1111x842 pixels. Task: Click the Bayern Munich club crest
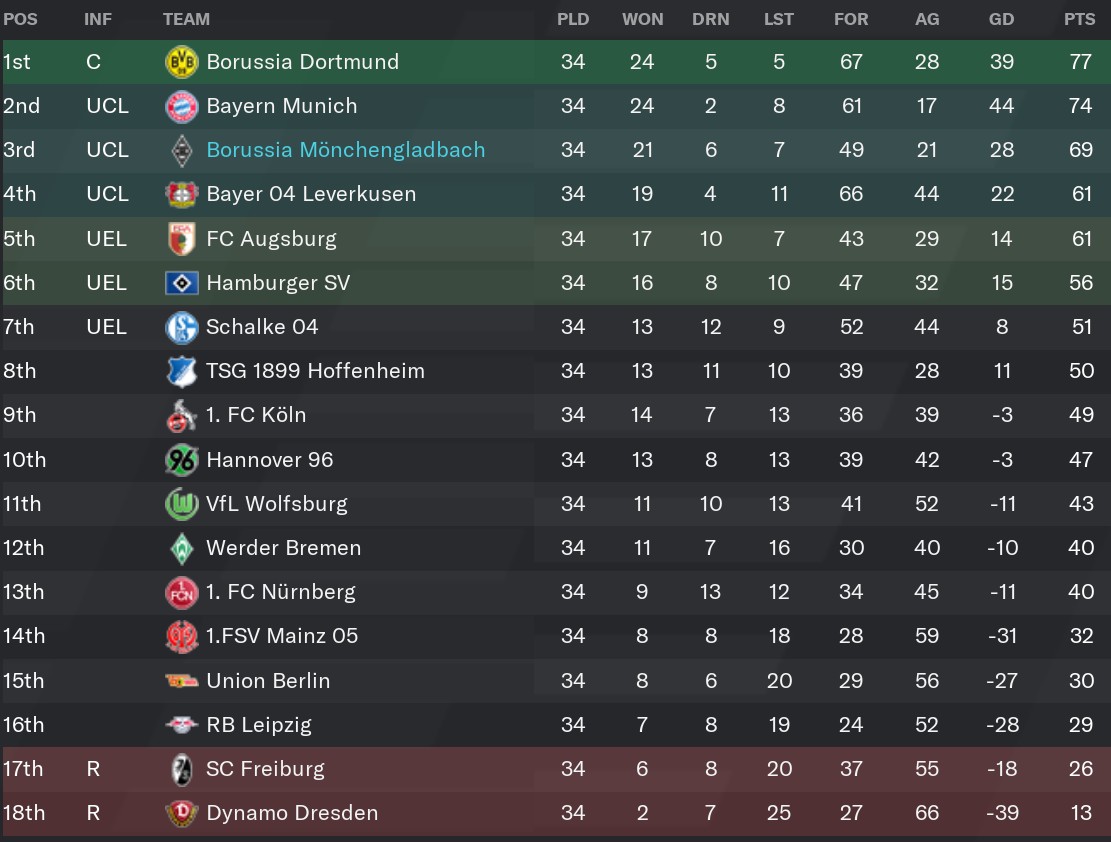click(x=181, y=106)
